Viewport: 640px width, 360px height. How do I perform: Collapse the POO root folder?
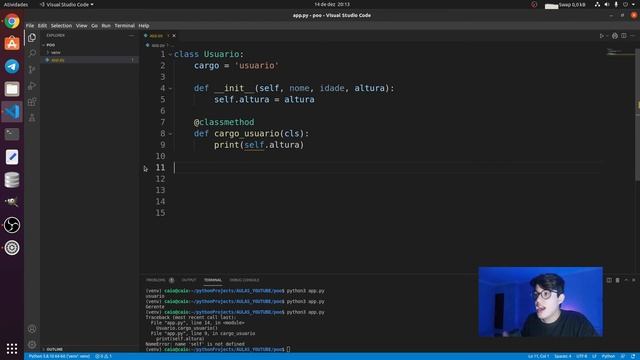click(x=51, y=45)
